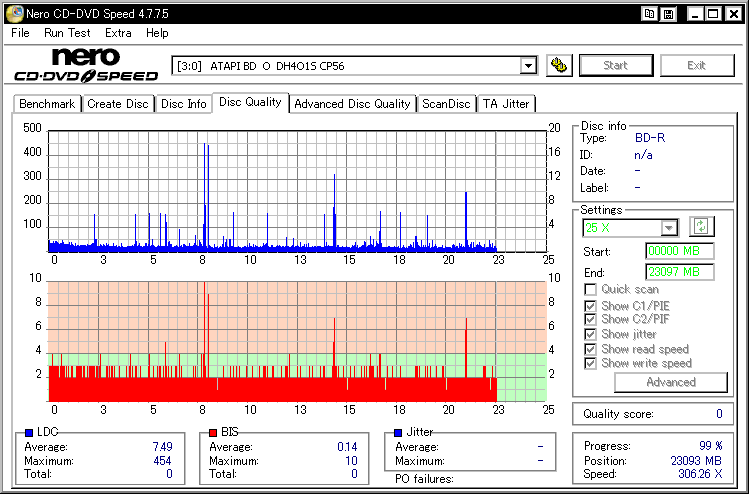Close the Nero CD-DVD Speed window
This screenshot has width=749, height=494.
733,14
